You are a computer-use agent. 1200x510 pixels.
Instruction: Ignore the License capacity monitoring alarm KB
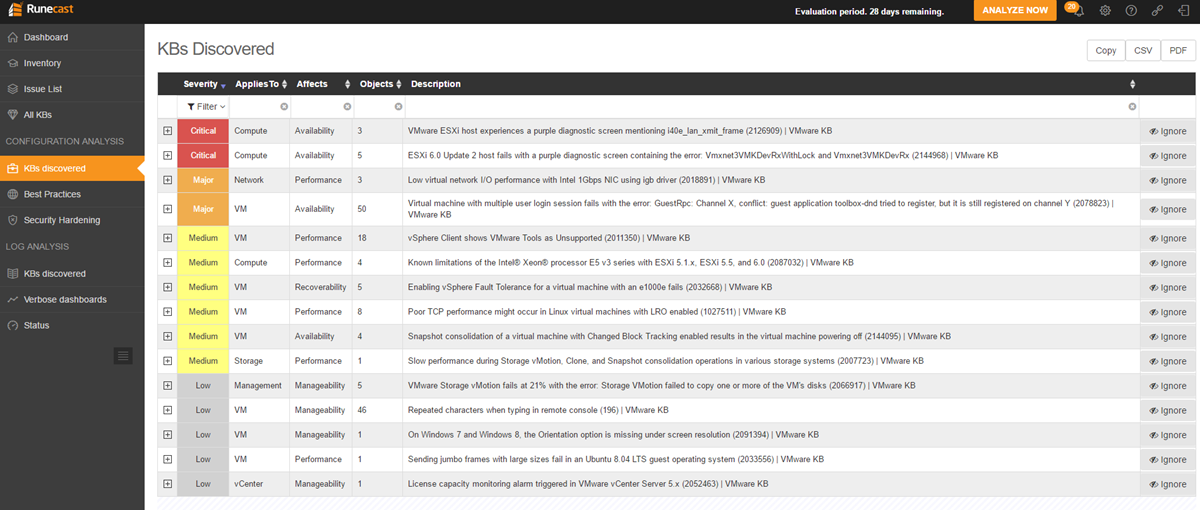[x=1167, y=484]
